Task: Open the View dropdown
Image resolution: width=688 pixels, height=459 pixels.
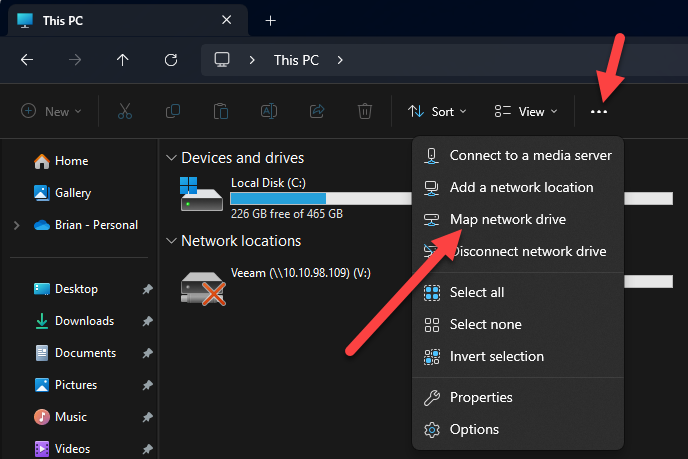Action: [x=526, y=112]
